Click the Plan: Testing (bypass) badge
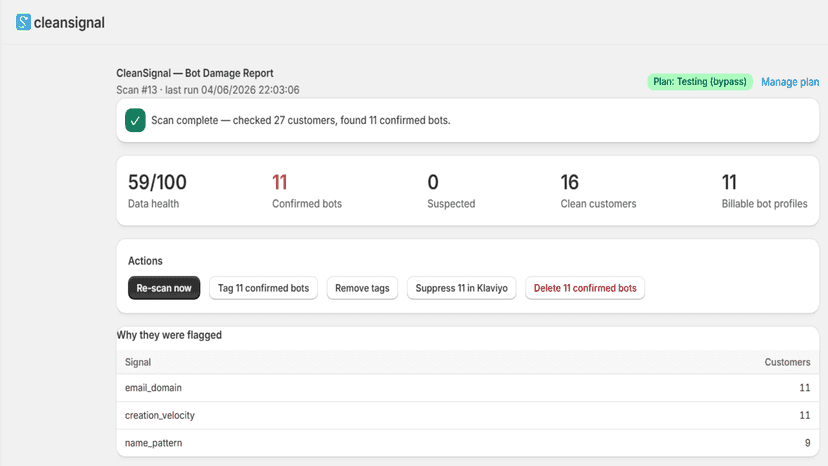 click(700, 82)
